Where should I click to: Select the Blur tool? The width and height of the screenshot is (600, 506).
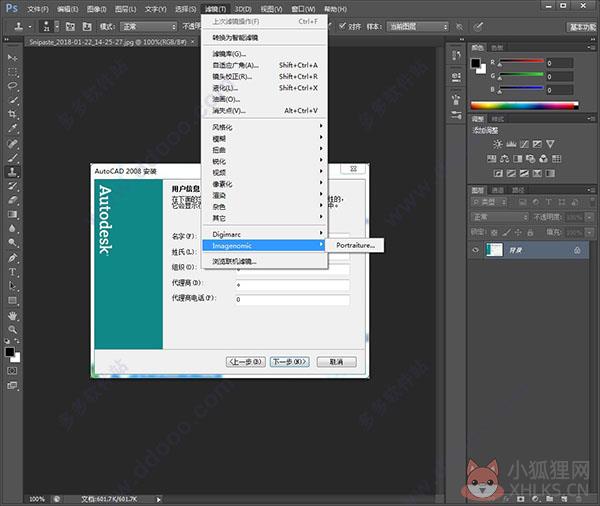[x=12, y=229]
